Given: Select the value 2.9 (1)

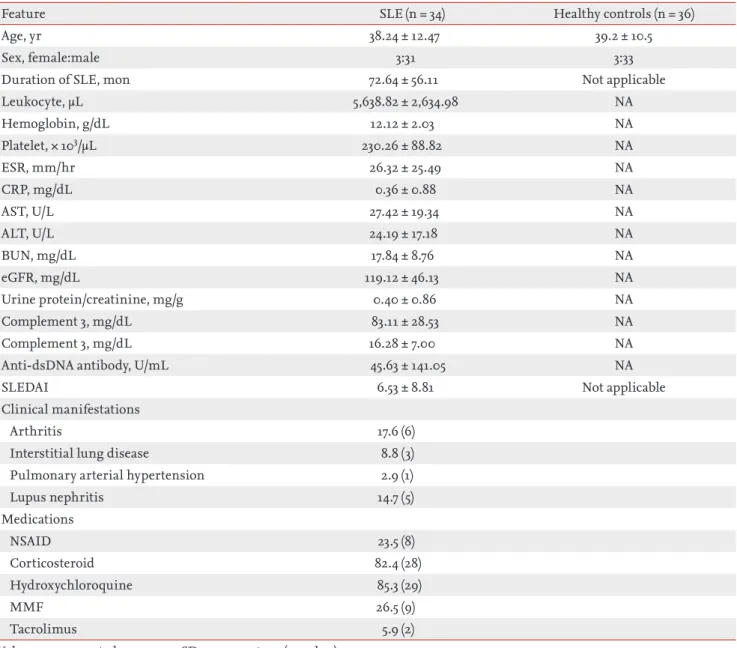Looking at the screenshot, I should (398, 476).
